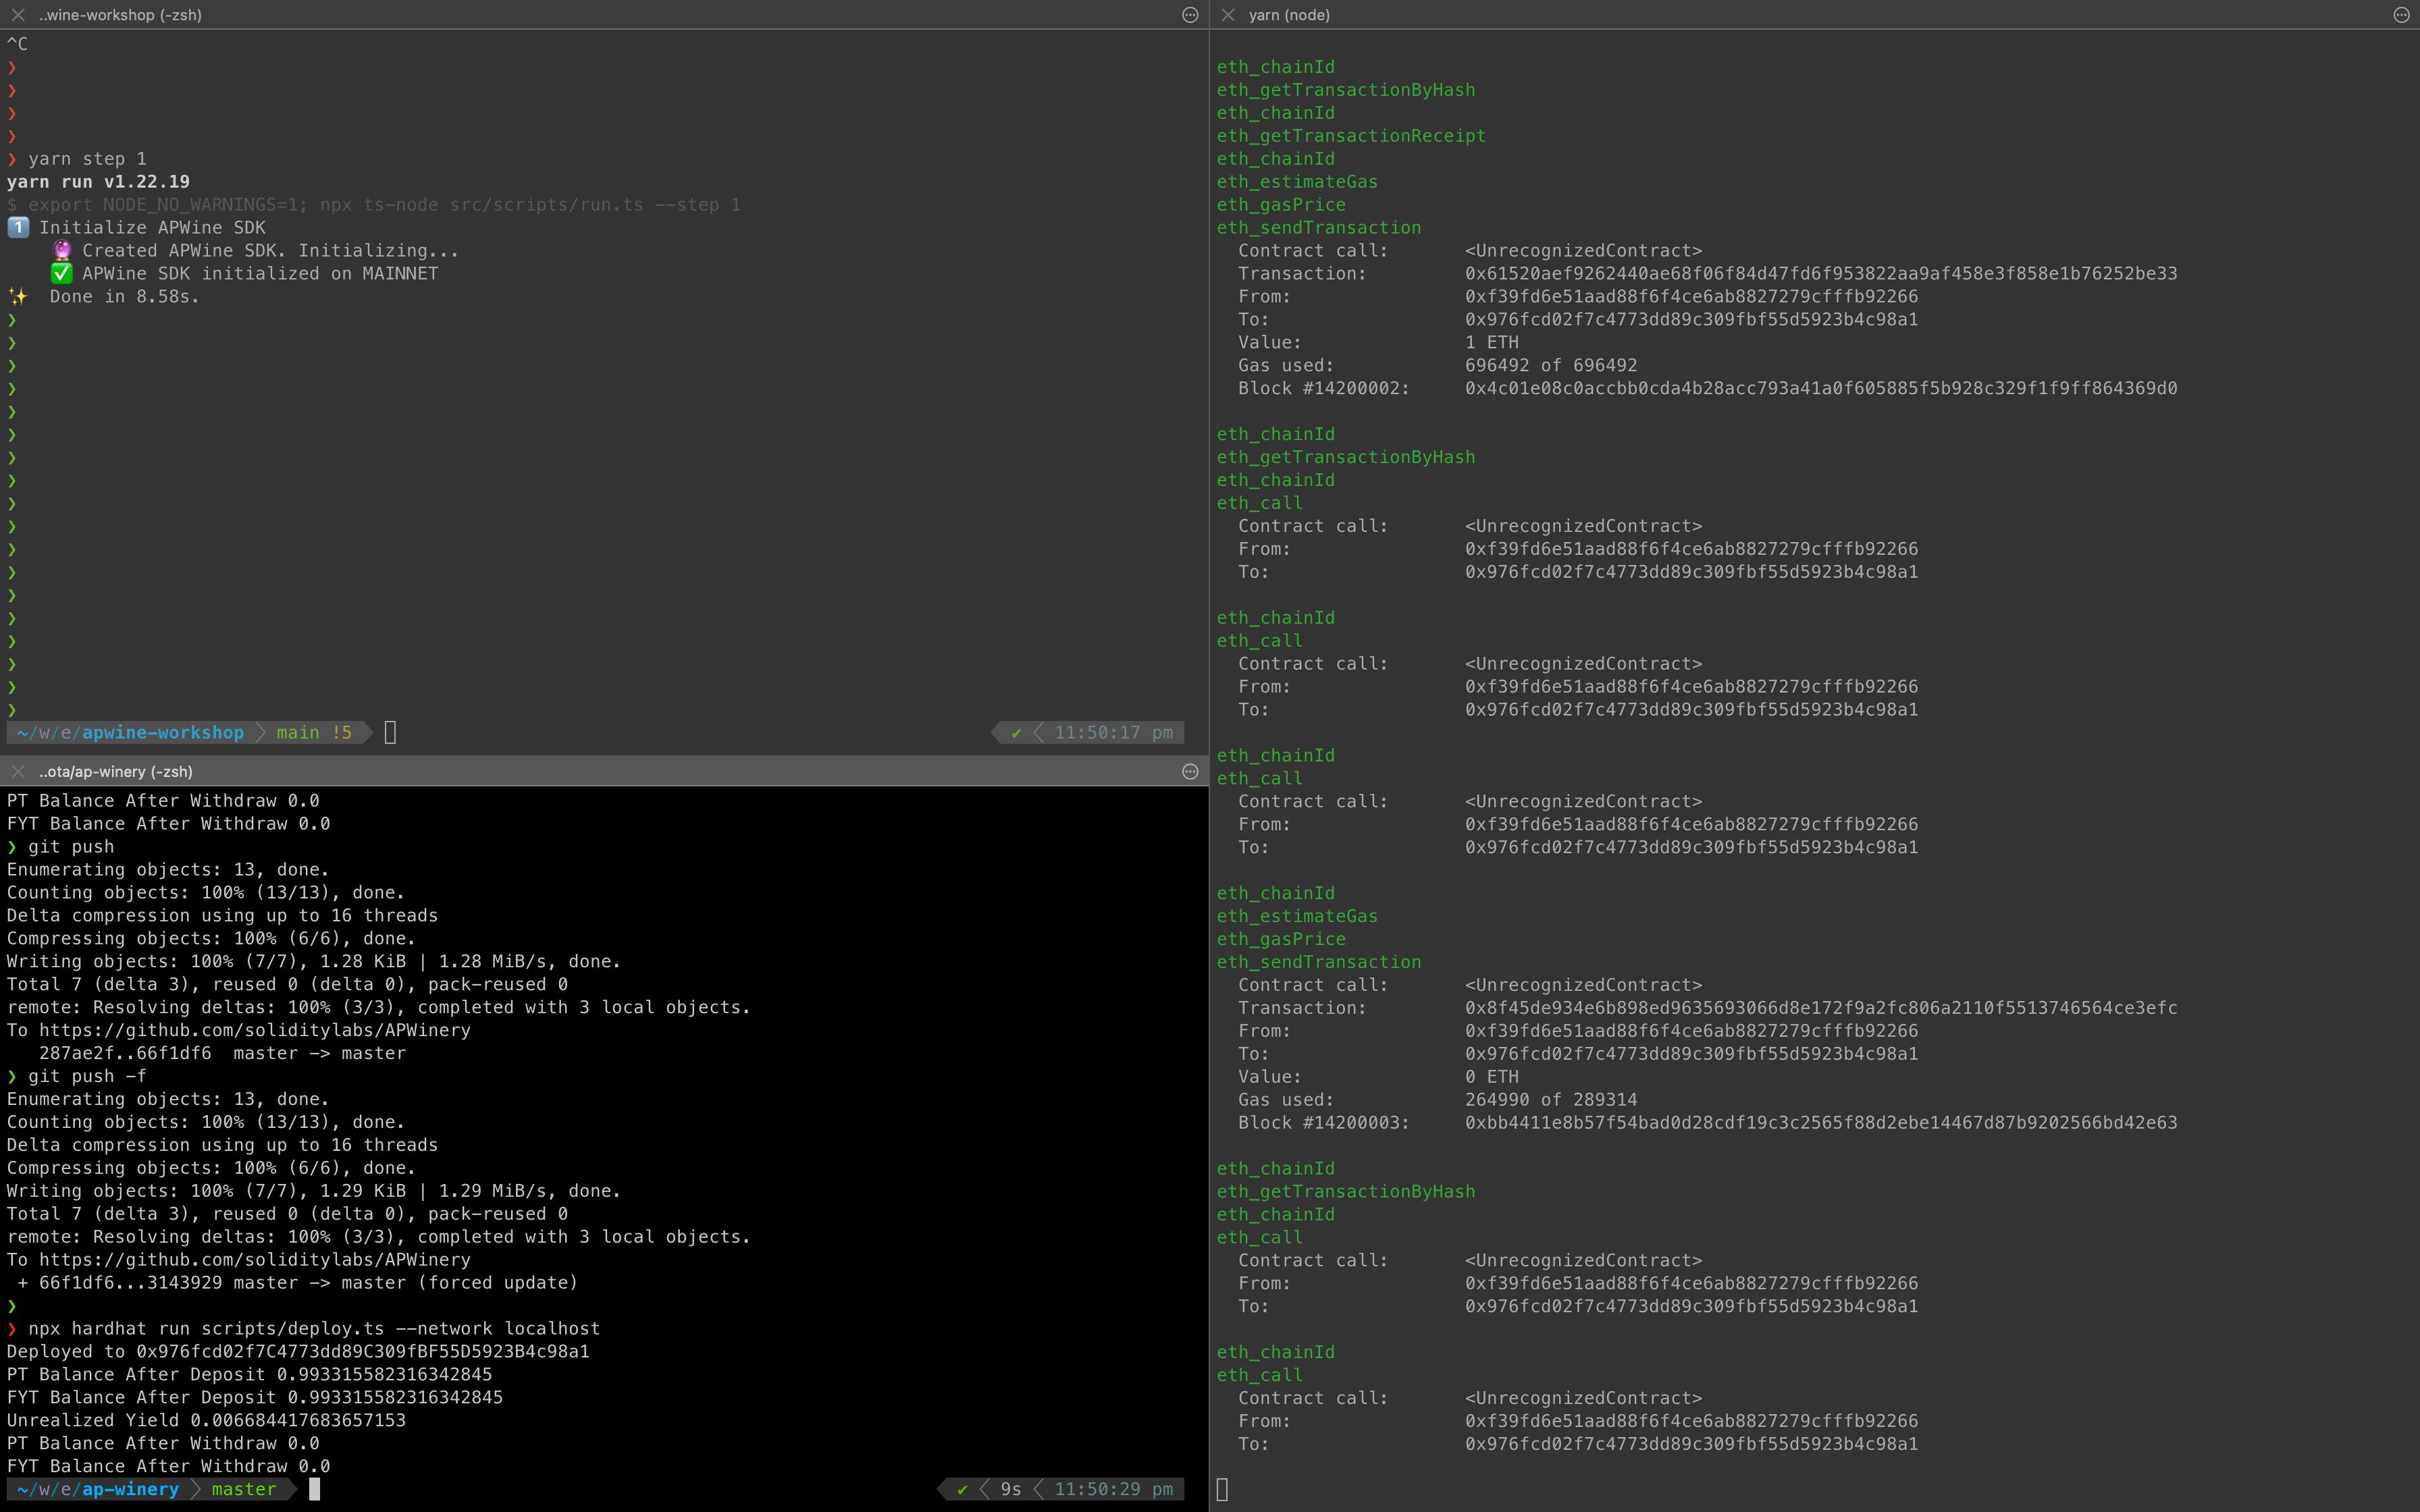The height and width of the screenshot is (1512, 2420).
Task: Click block hash starting 0x4c01e08c
Action: [x=1821, y=388]
